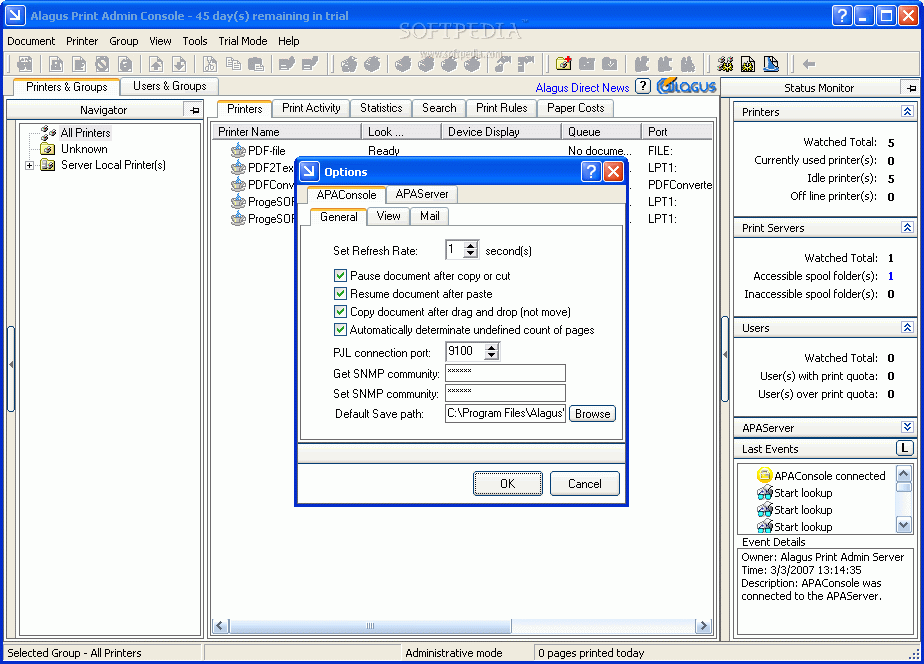Open the Print Activity tab
924x664 pixels.
pos(311,108)
